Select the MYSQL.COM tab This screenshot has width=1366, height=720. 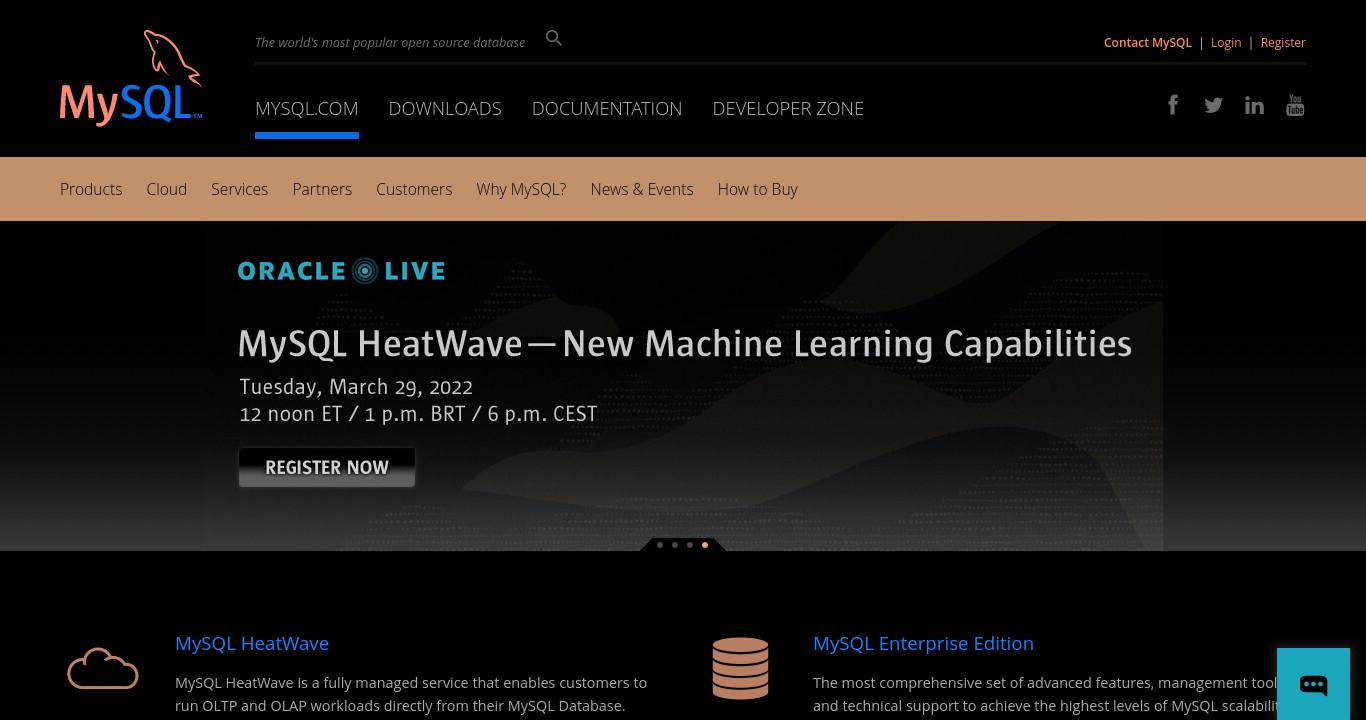coord(307,108)
